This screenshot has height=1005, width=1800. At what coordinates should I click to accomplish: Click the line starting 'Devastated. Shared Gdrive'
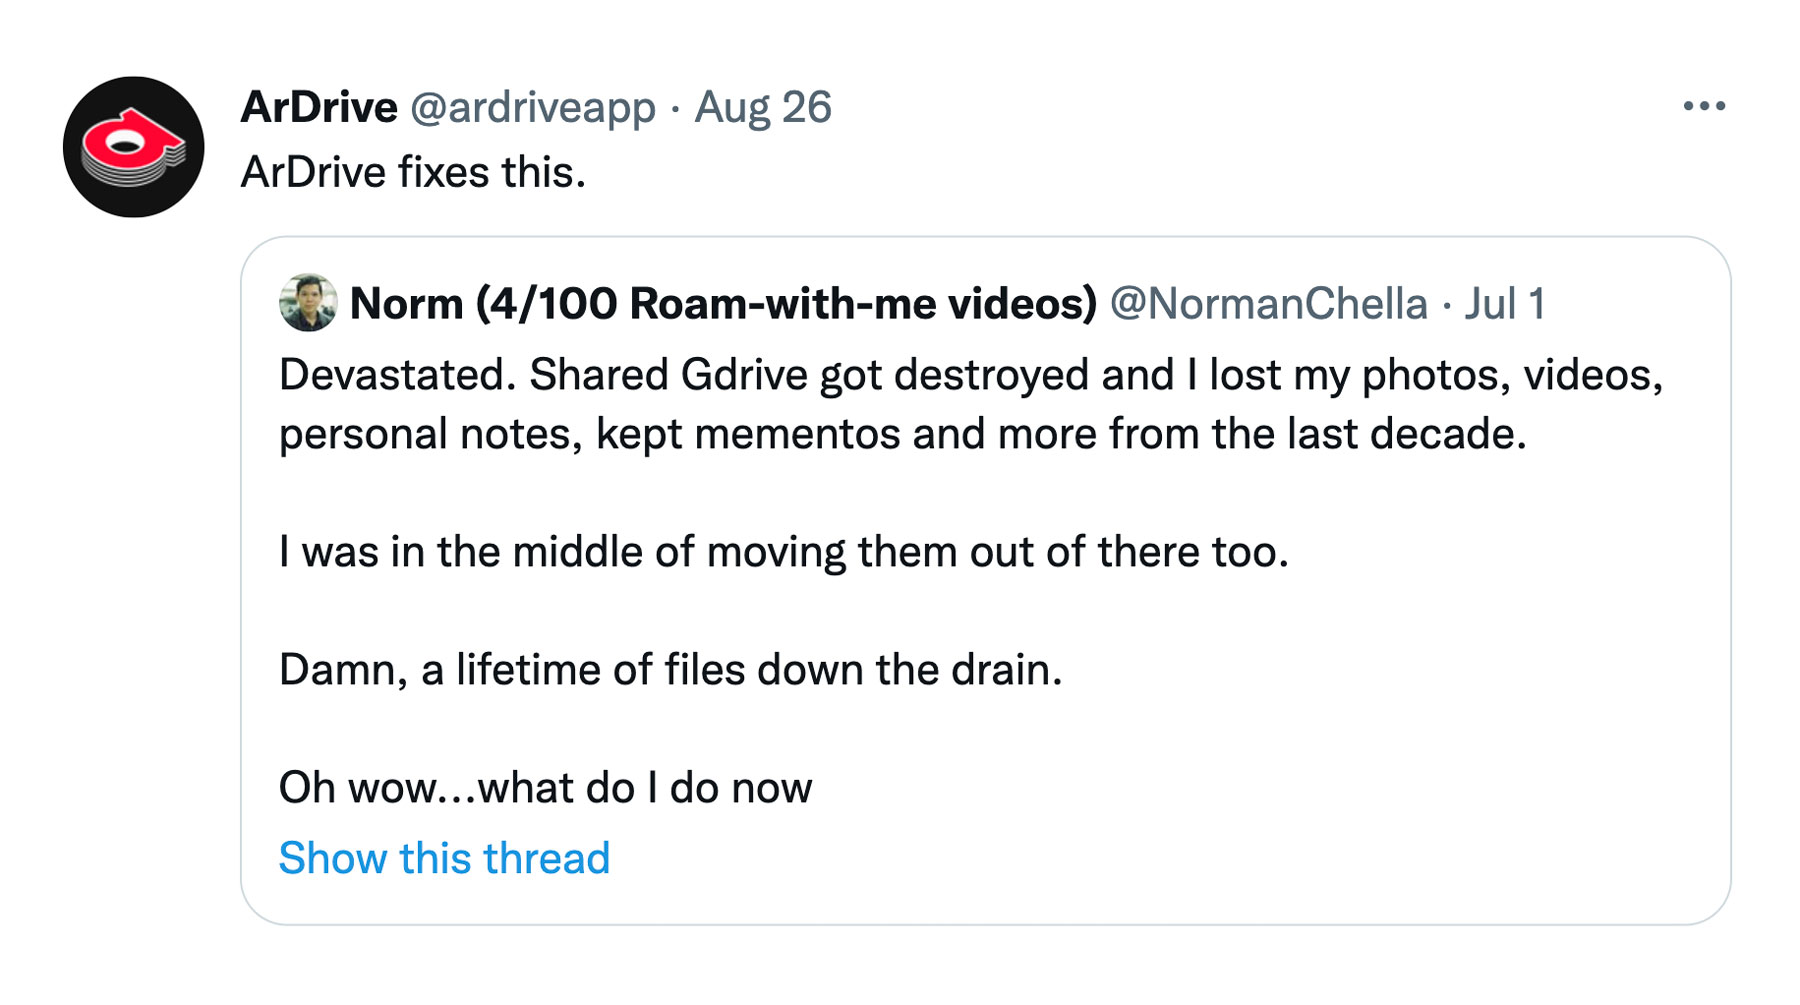coord(970,375)
